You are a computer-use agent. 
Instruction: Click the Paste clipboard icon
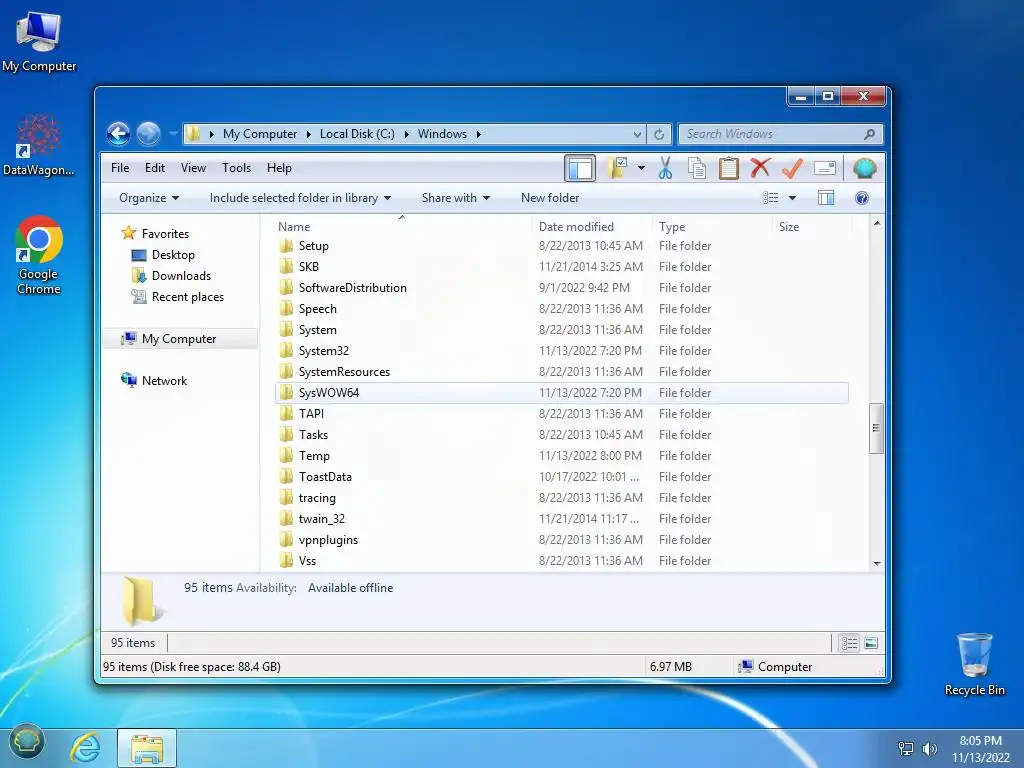tap(728, 168)
